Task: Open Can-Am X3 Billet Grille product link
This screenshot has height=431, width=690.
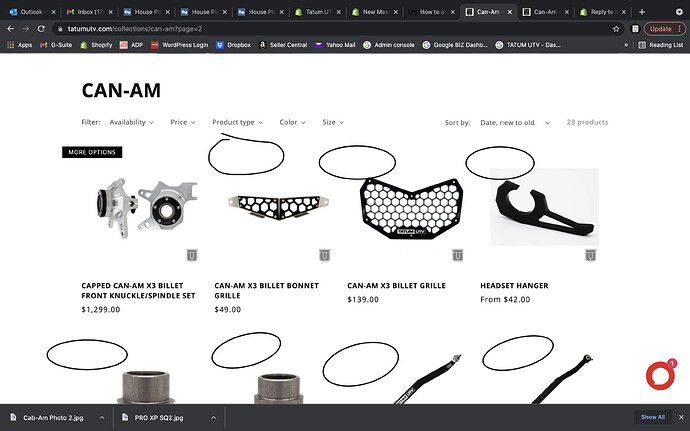Action: [396, 285]
